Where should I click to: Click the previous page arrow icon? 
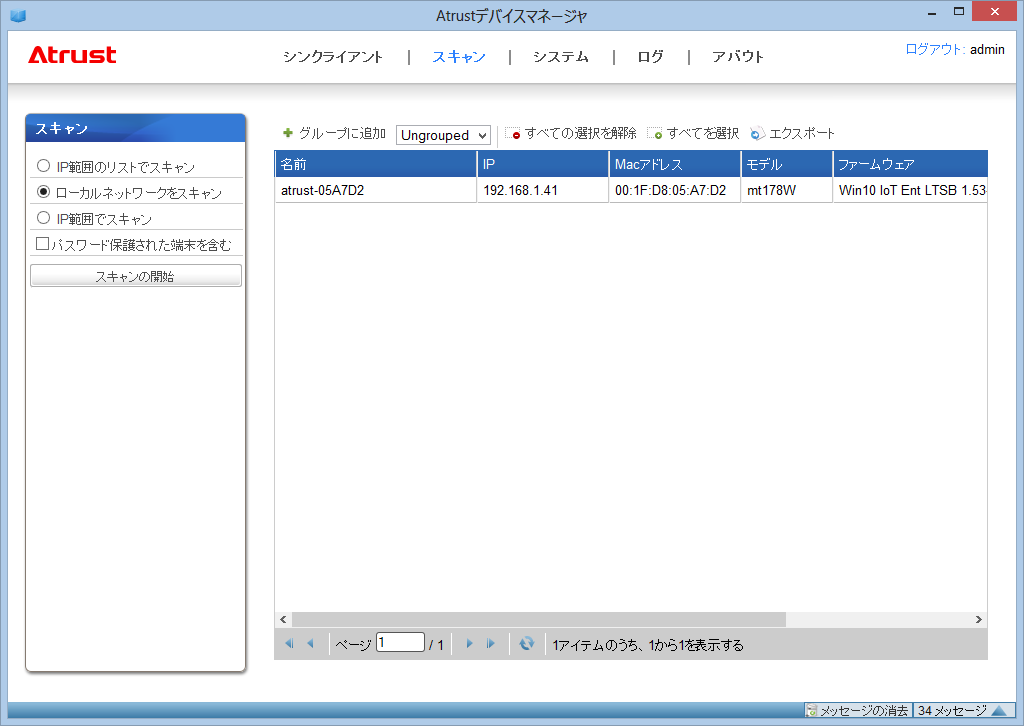(310, 644)
